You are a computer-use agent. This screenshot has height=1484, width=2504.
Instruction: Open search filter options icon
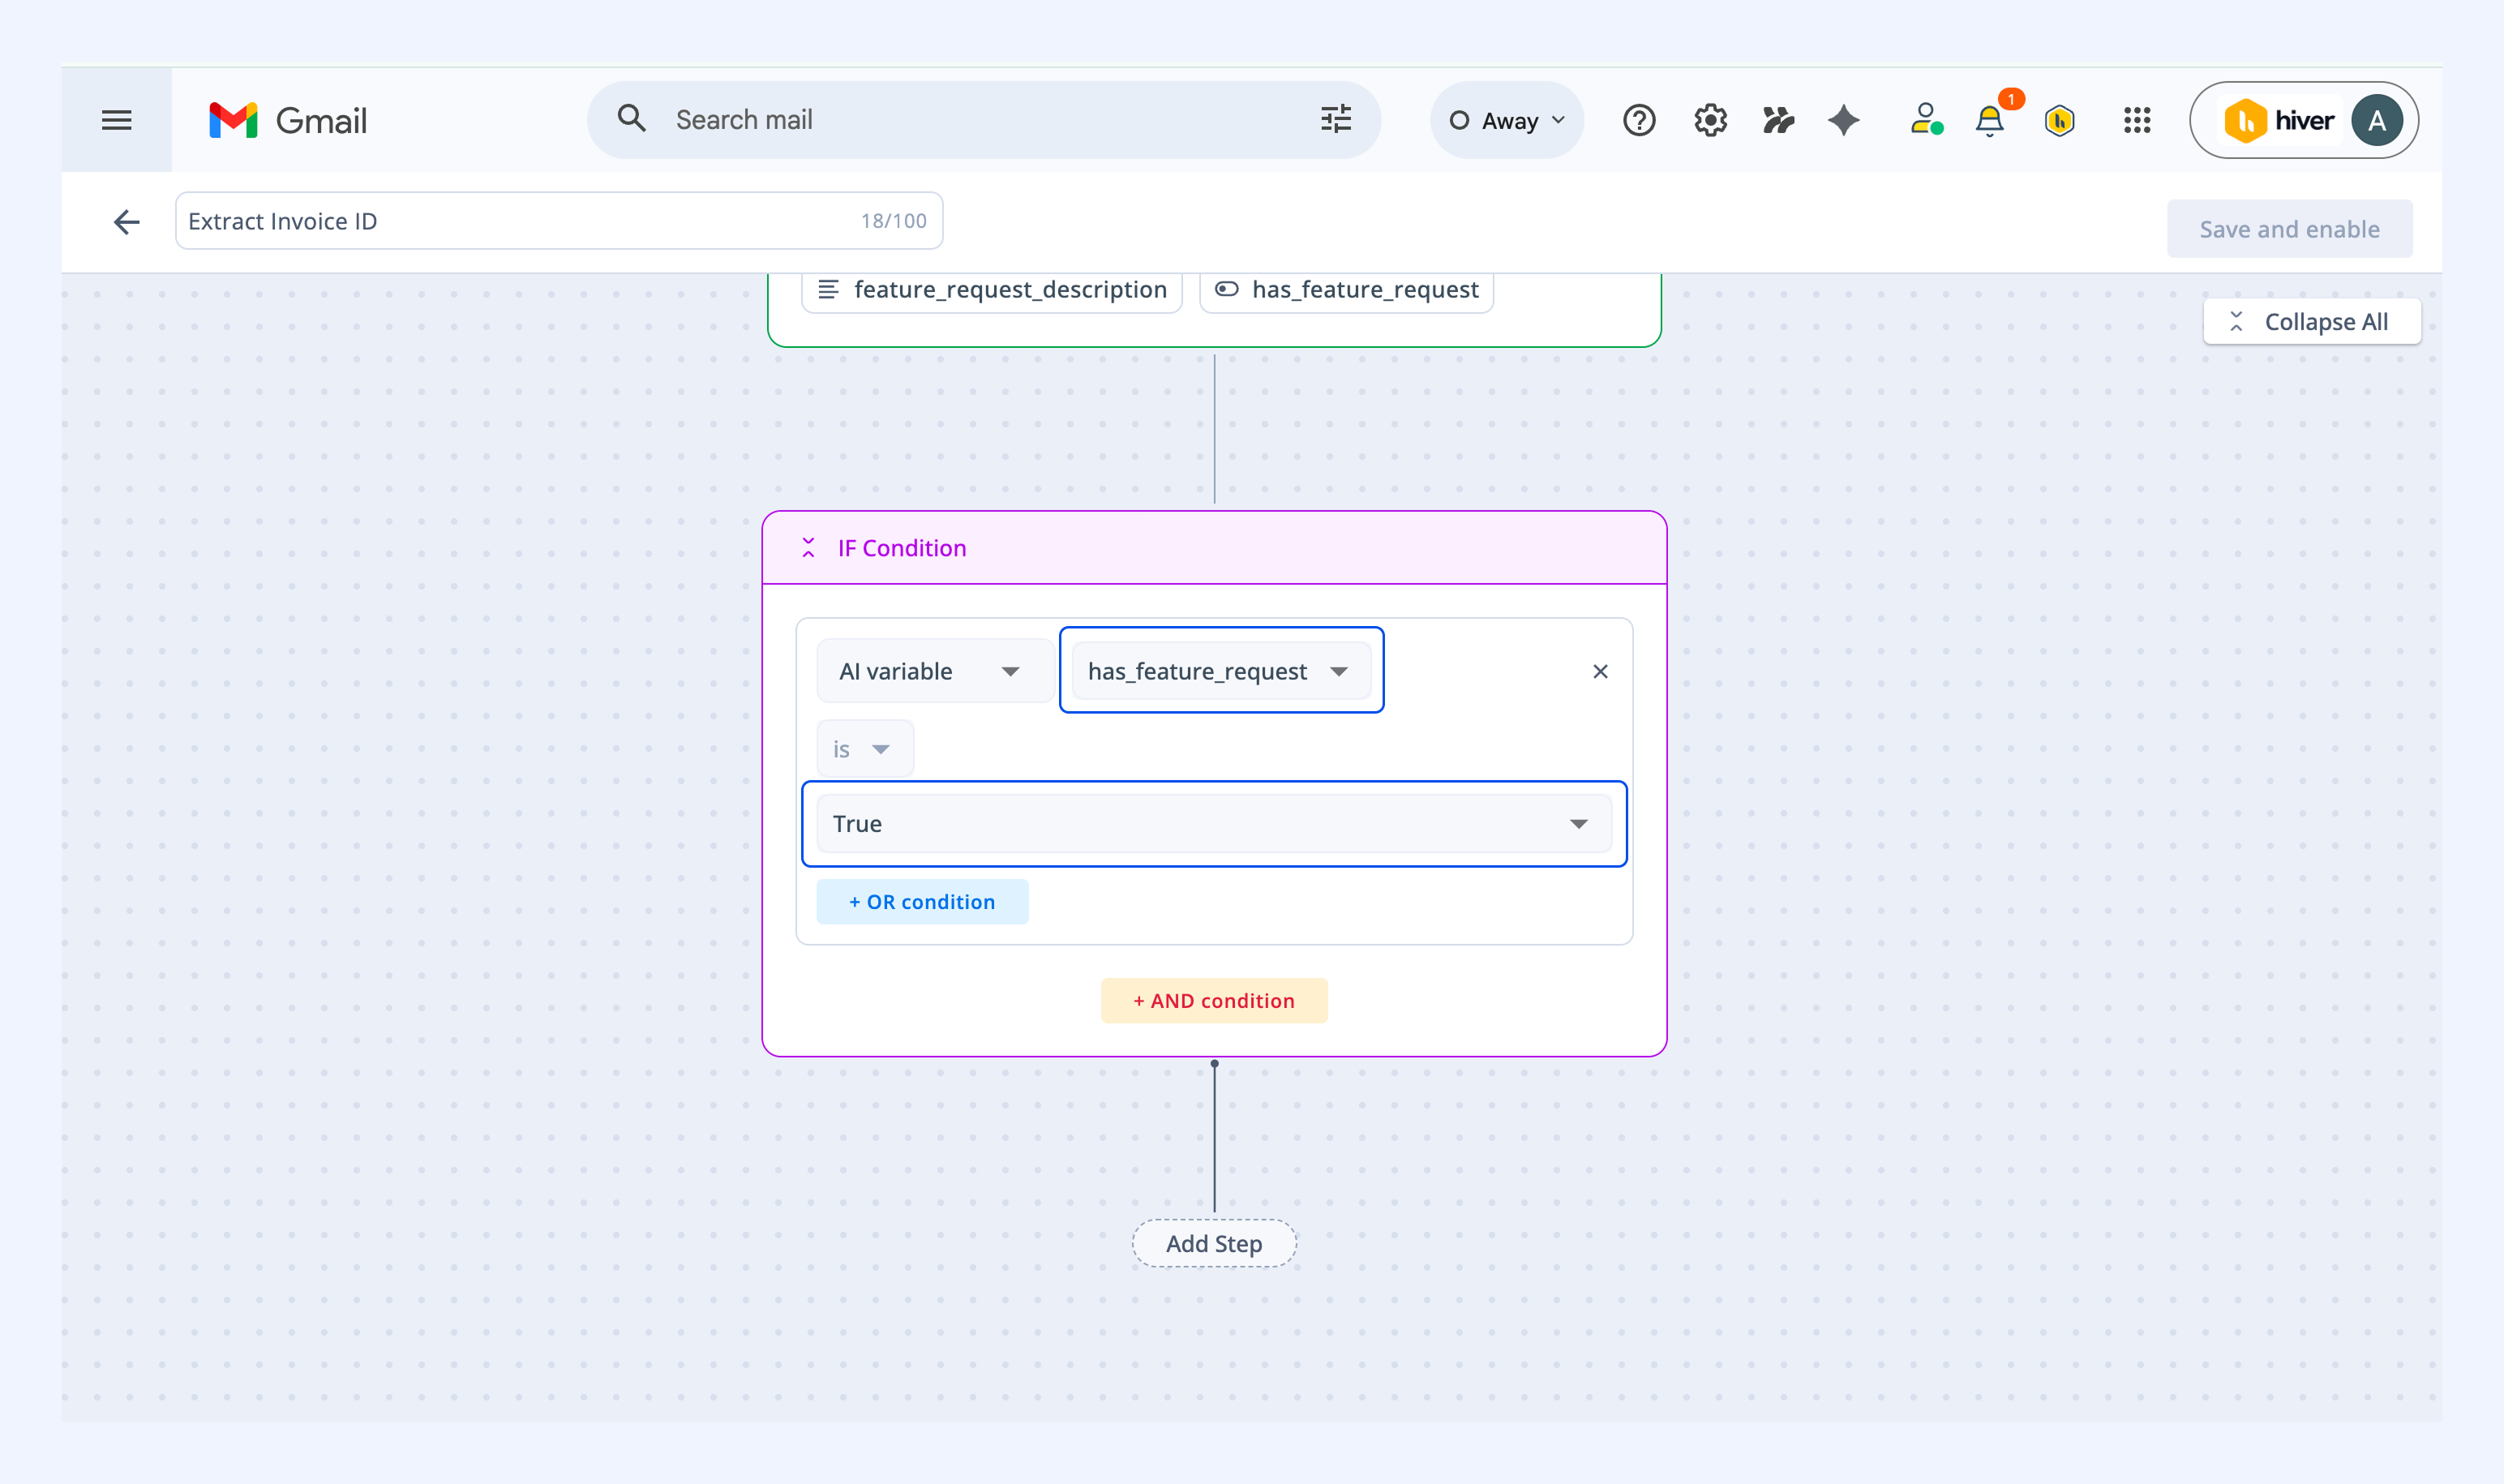click(1335, 119)
